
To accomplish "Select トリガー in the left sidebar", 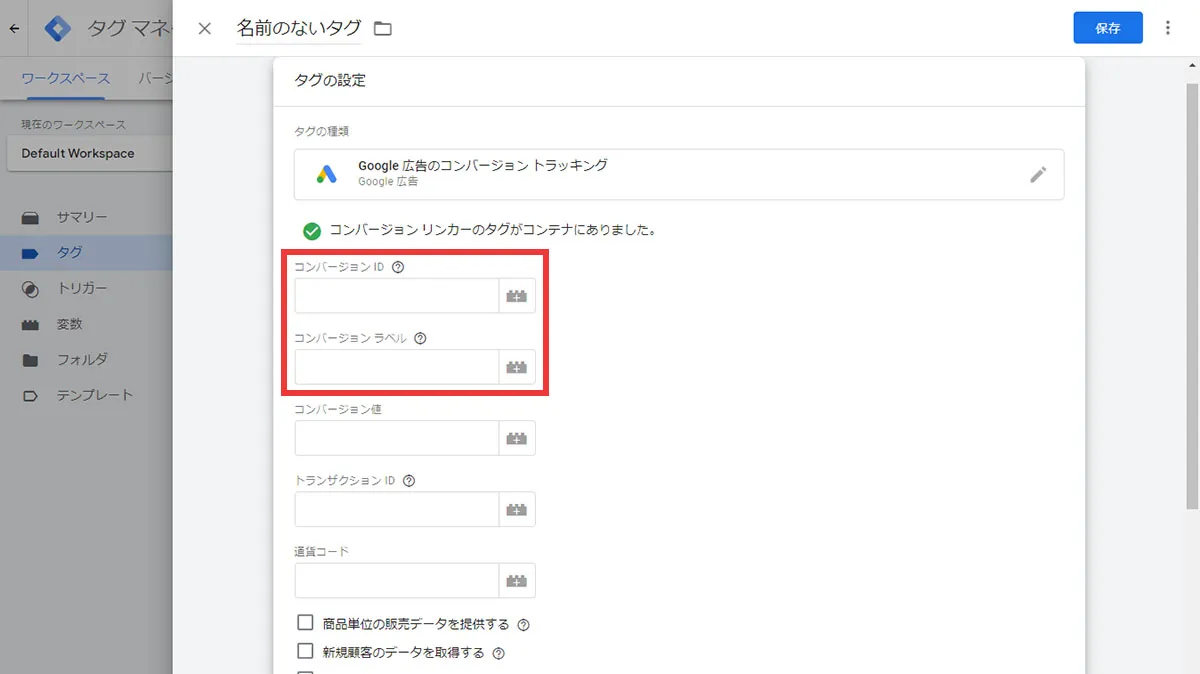I will click(82, 289).
